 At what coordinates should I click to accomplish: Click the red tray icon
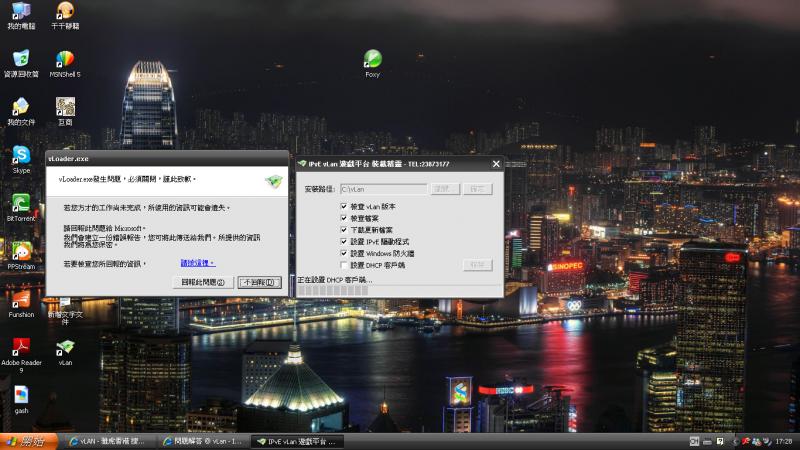pos(745,441)
